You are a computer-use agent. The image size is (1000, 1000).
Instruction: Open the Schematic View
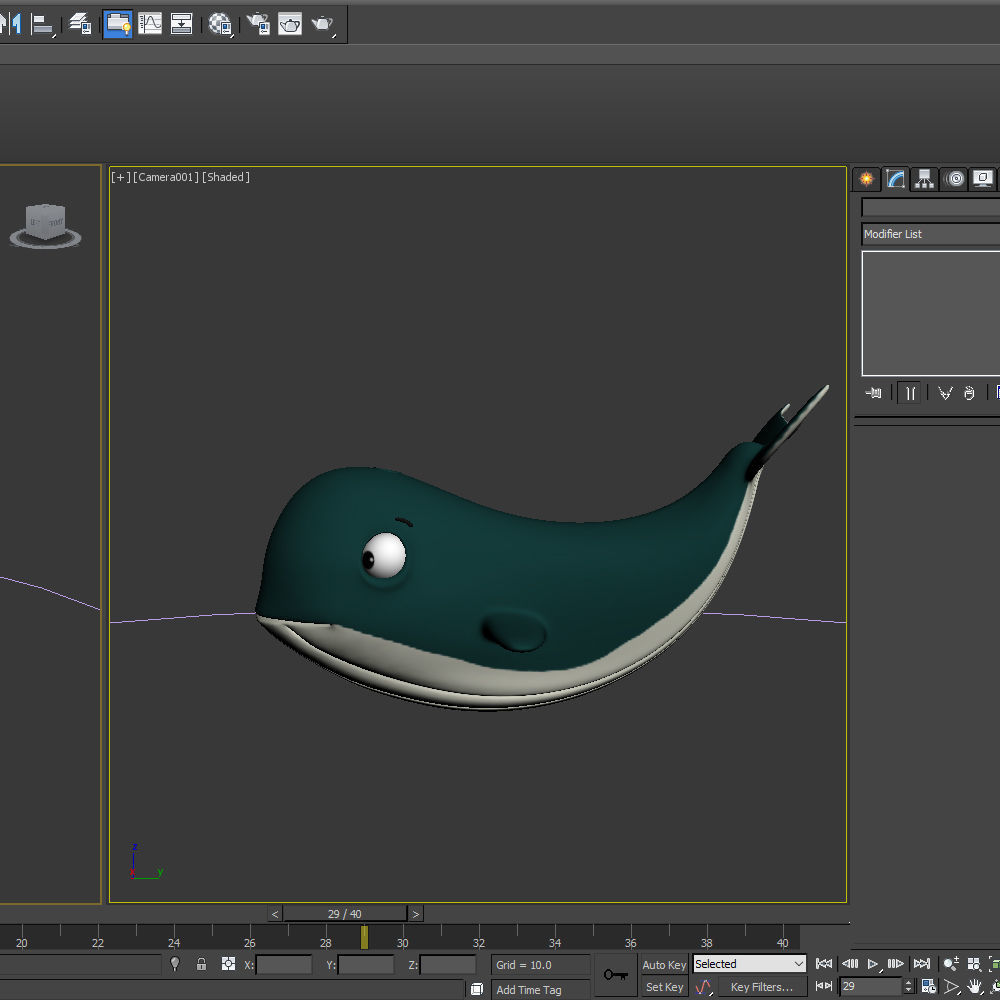[x=181, y=24]
